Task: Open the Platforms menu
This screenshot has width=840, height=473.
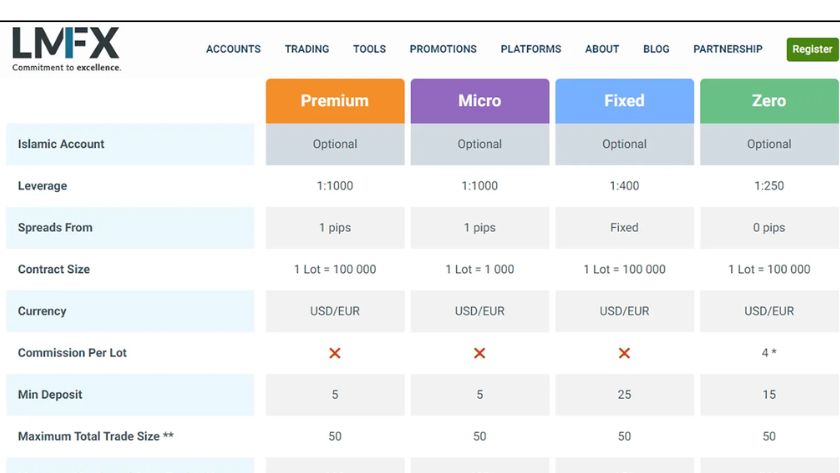Action: tap(531, 49)
